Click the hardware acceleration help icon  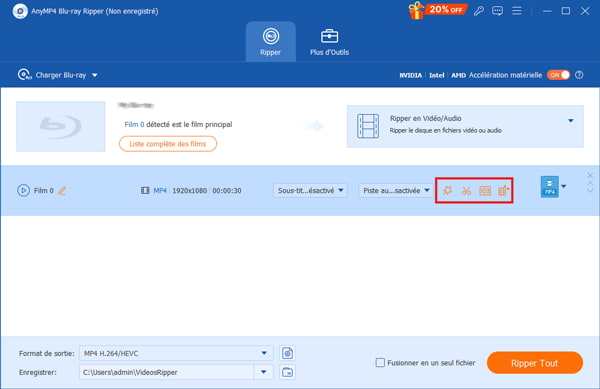click(x=579, y=75)
